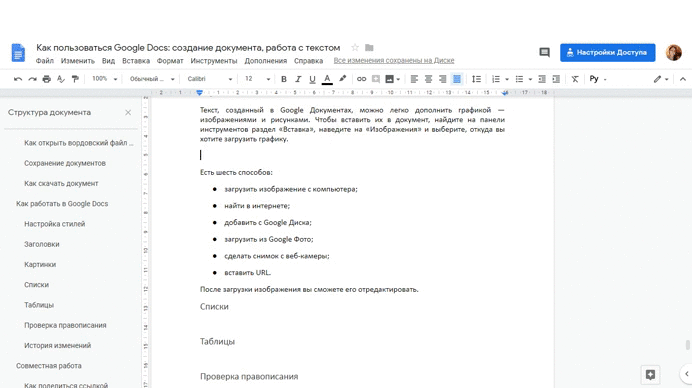Open the Файл menu

coord(45,61)
